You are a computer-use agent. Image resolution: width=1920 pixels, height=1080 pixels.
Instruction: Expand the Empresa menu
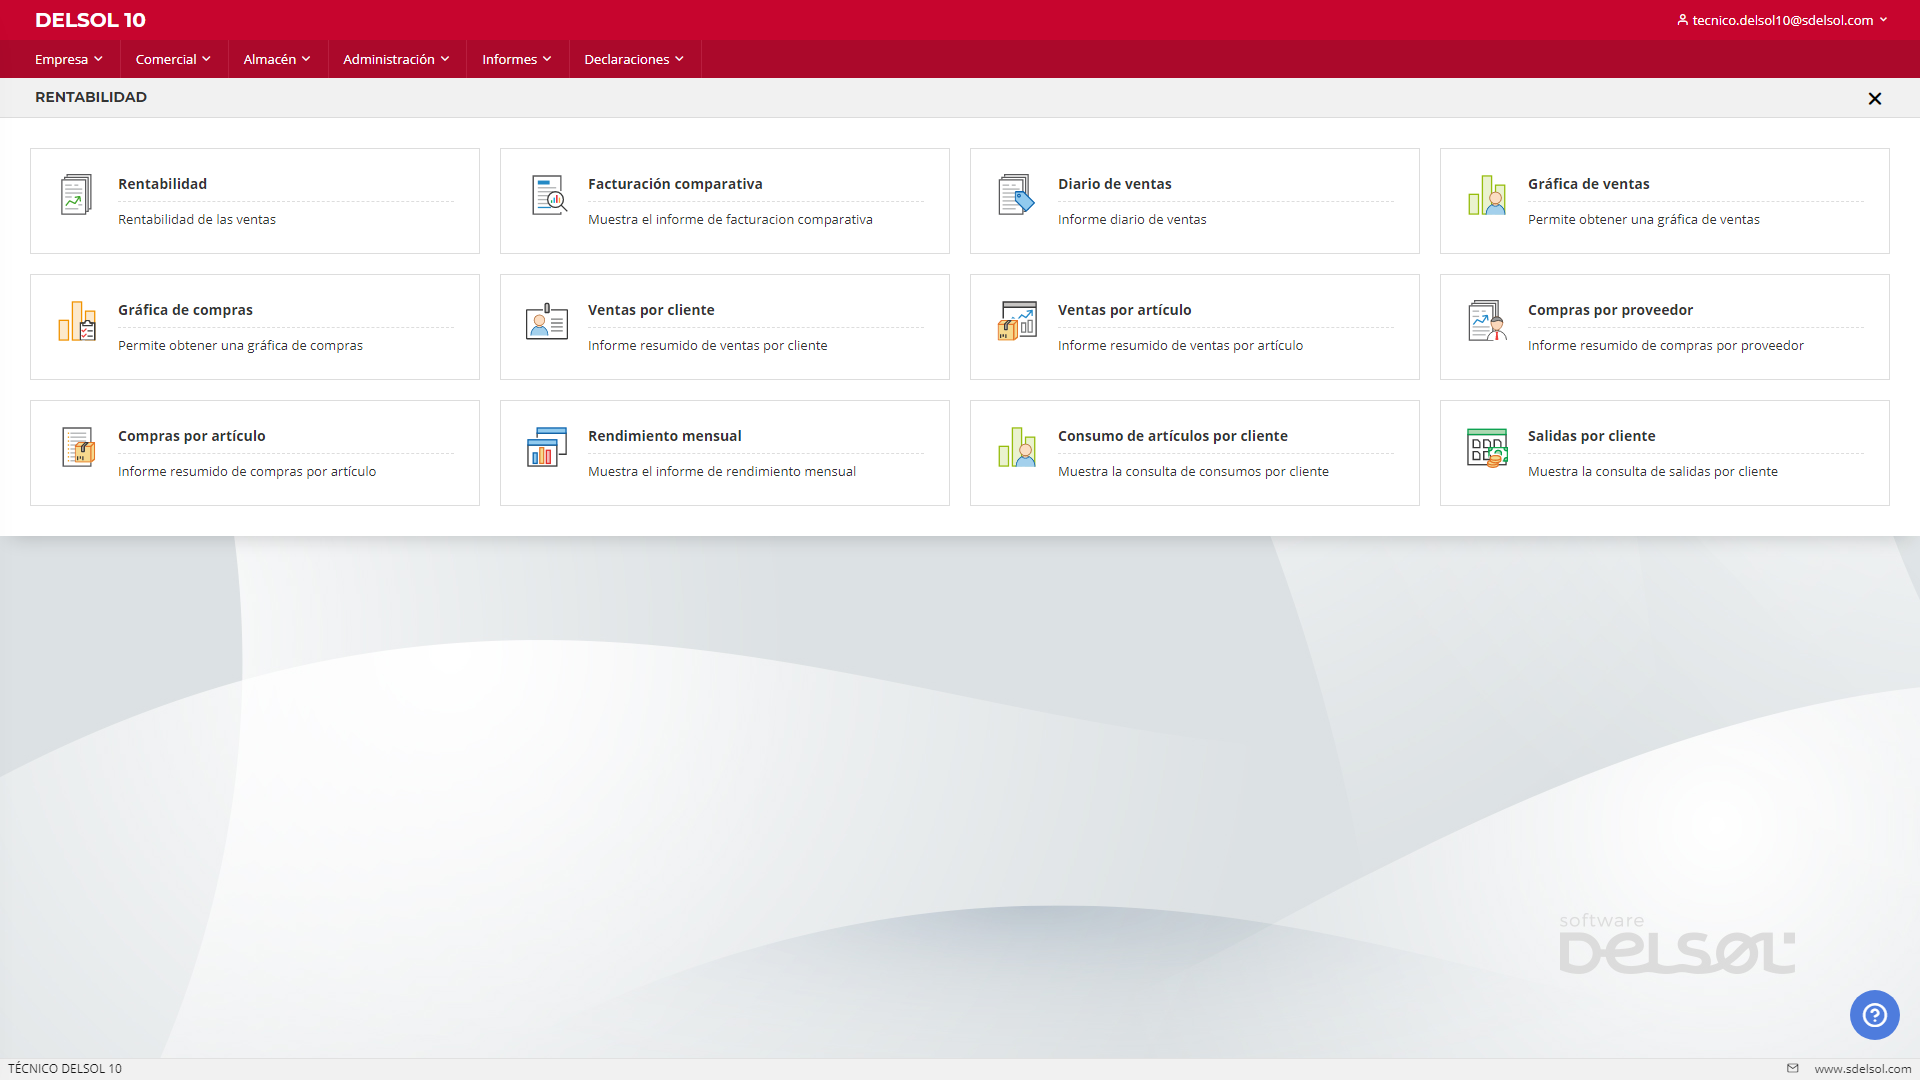pos(68,59)
